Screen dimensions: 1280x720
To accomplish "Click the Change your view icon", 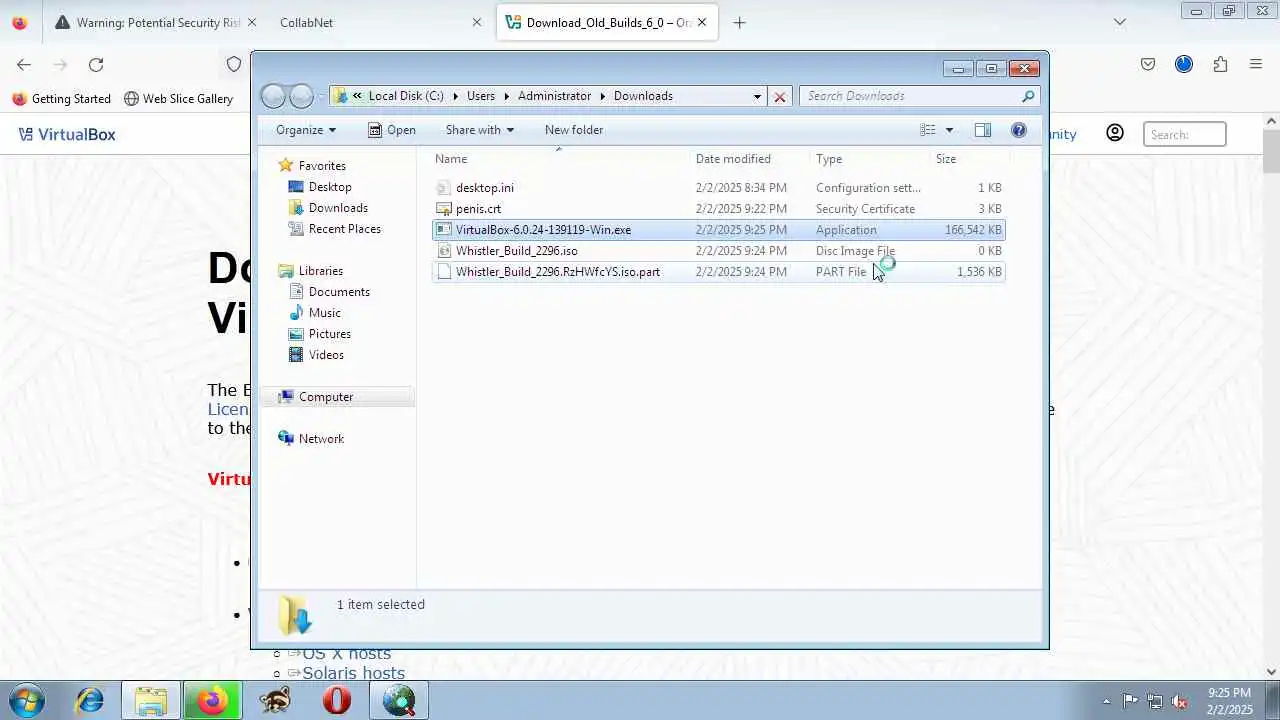I will pyautogui.click(x=928, y=130).
